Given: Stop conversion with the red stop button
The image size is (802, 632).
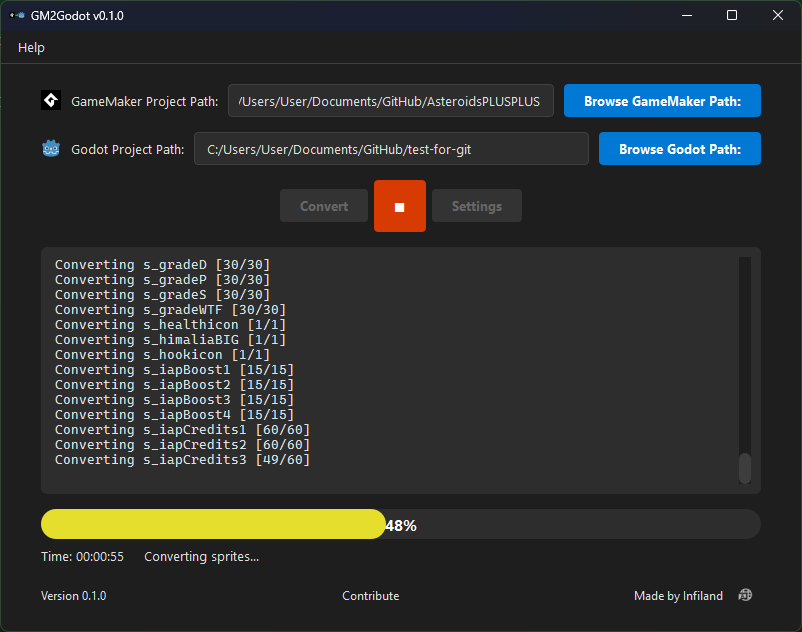Looking at the screenshot, I should (x=399, y=206).
